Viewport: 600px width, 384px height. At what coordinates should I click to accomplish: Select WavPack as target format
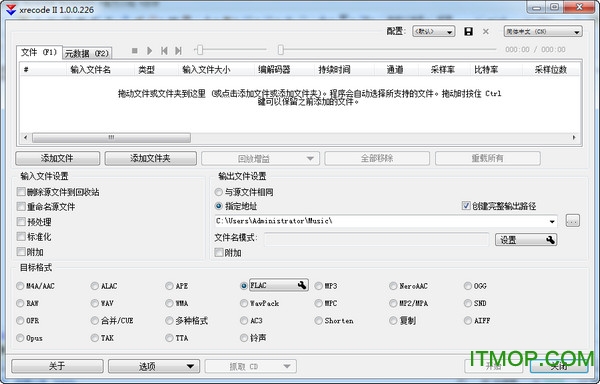[244, 303]
